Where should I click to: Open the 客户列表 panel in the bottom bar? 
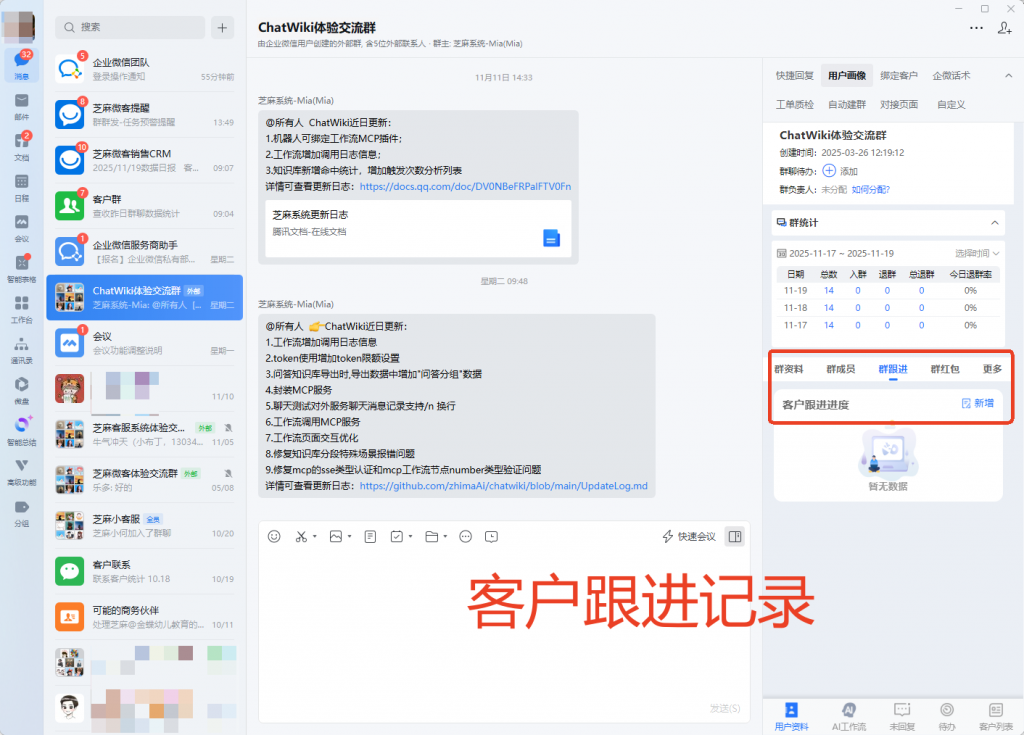pyautogui.click(x=997, y=715)
